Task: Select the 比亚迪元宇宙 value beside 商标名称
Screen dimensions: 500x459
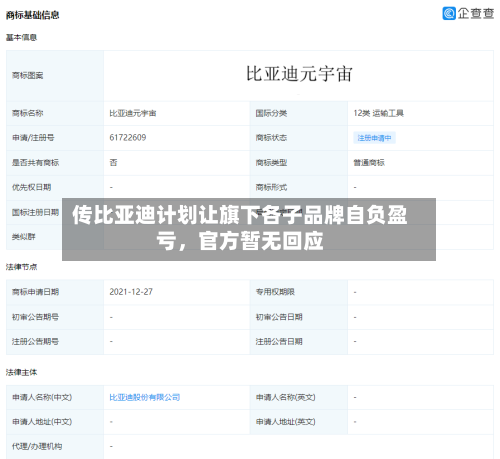Action: (133, 113)
